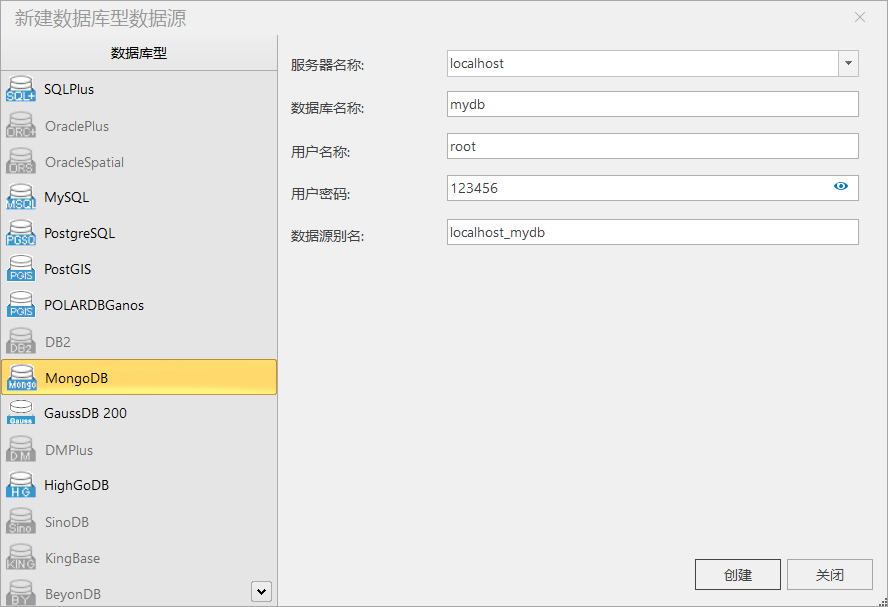This screenshot has width=888, height=607.
Task: Click the OraclePlus database icon
Action: 21,125
